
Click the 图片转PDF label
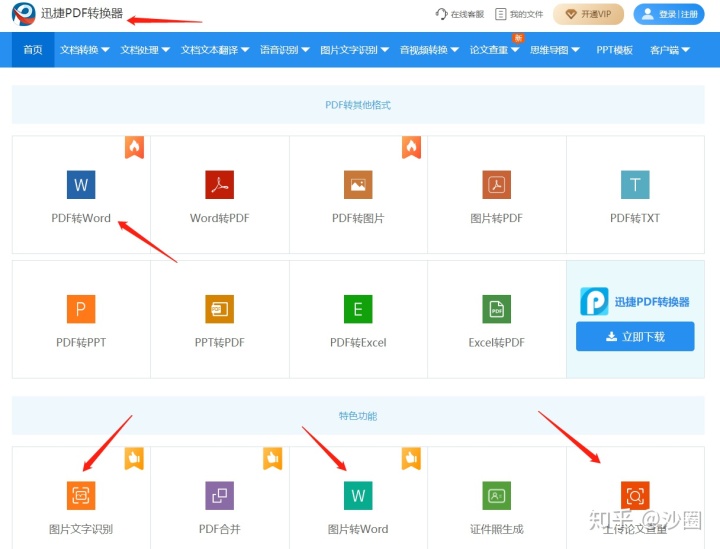coord(496,218)
